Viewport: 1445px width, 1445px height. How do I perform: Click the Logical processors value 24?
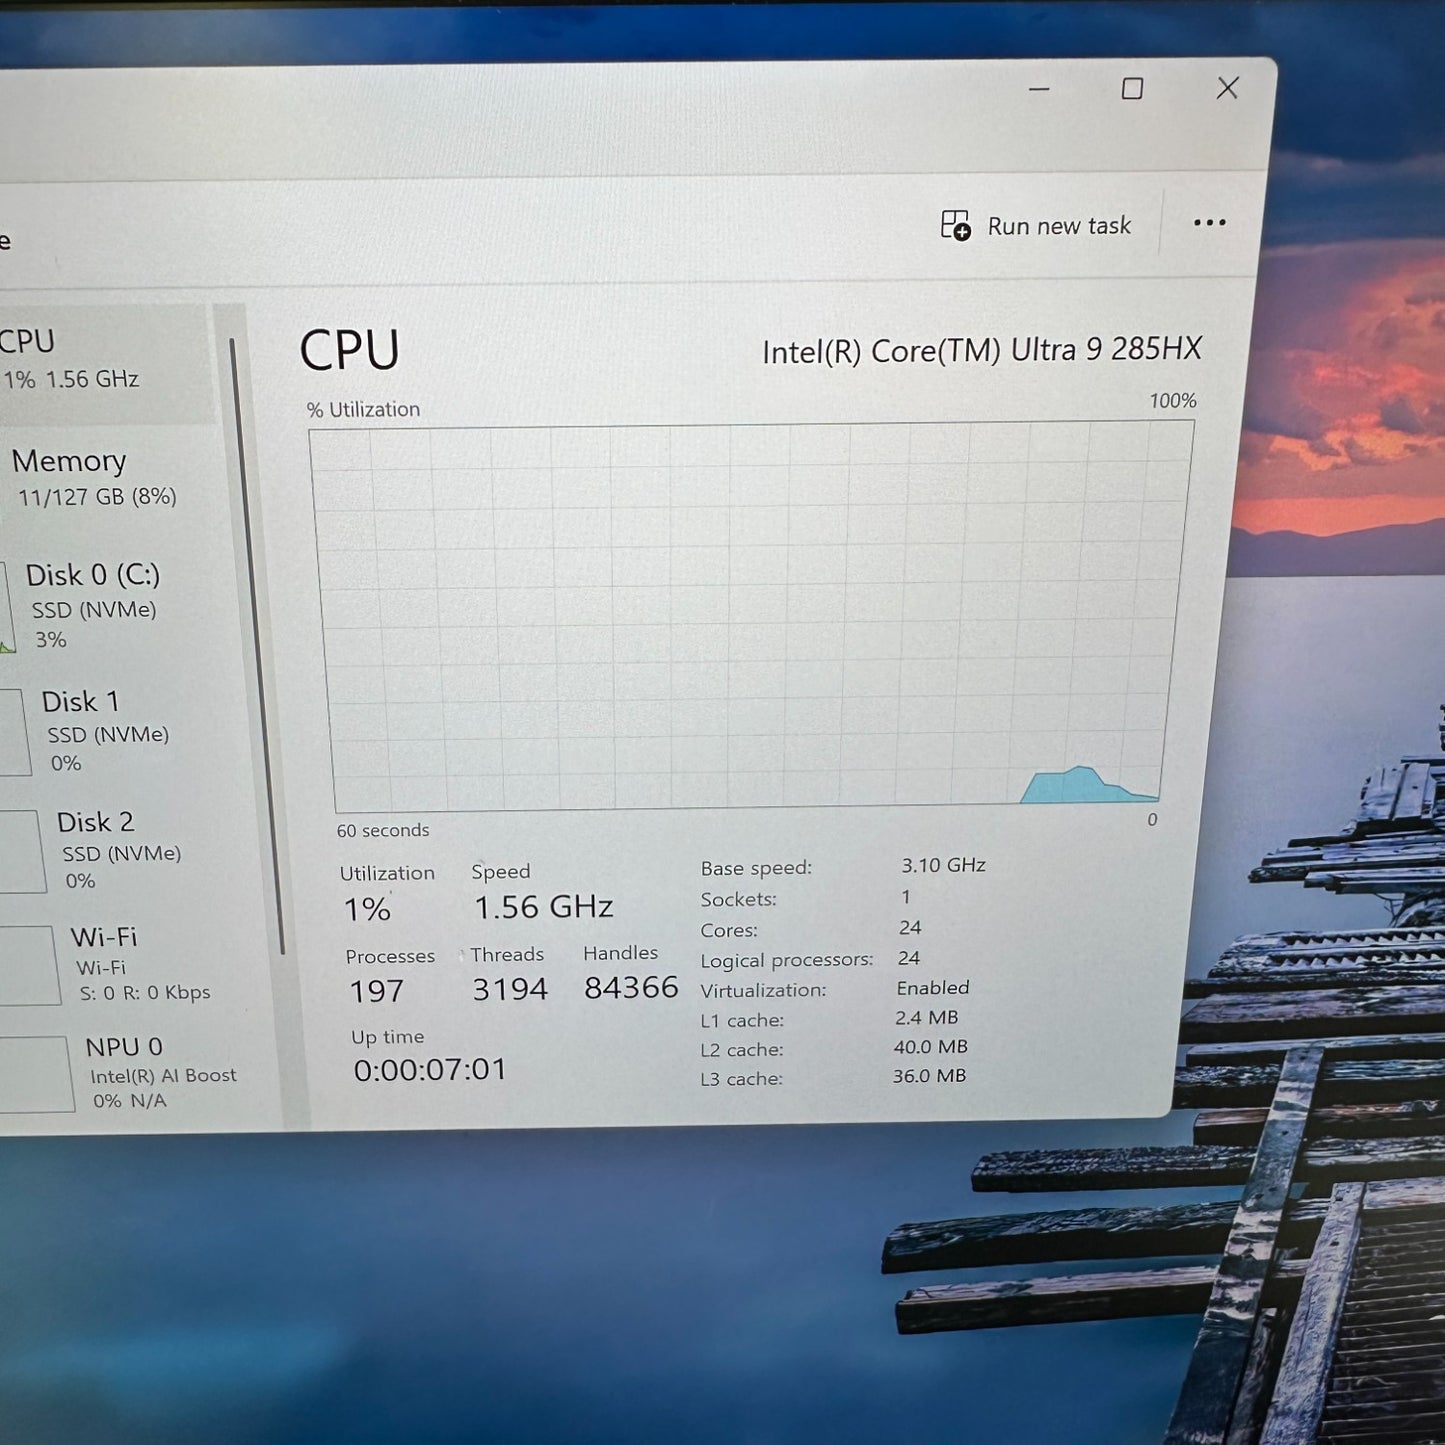point(909,958)
